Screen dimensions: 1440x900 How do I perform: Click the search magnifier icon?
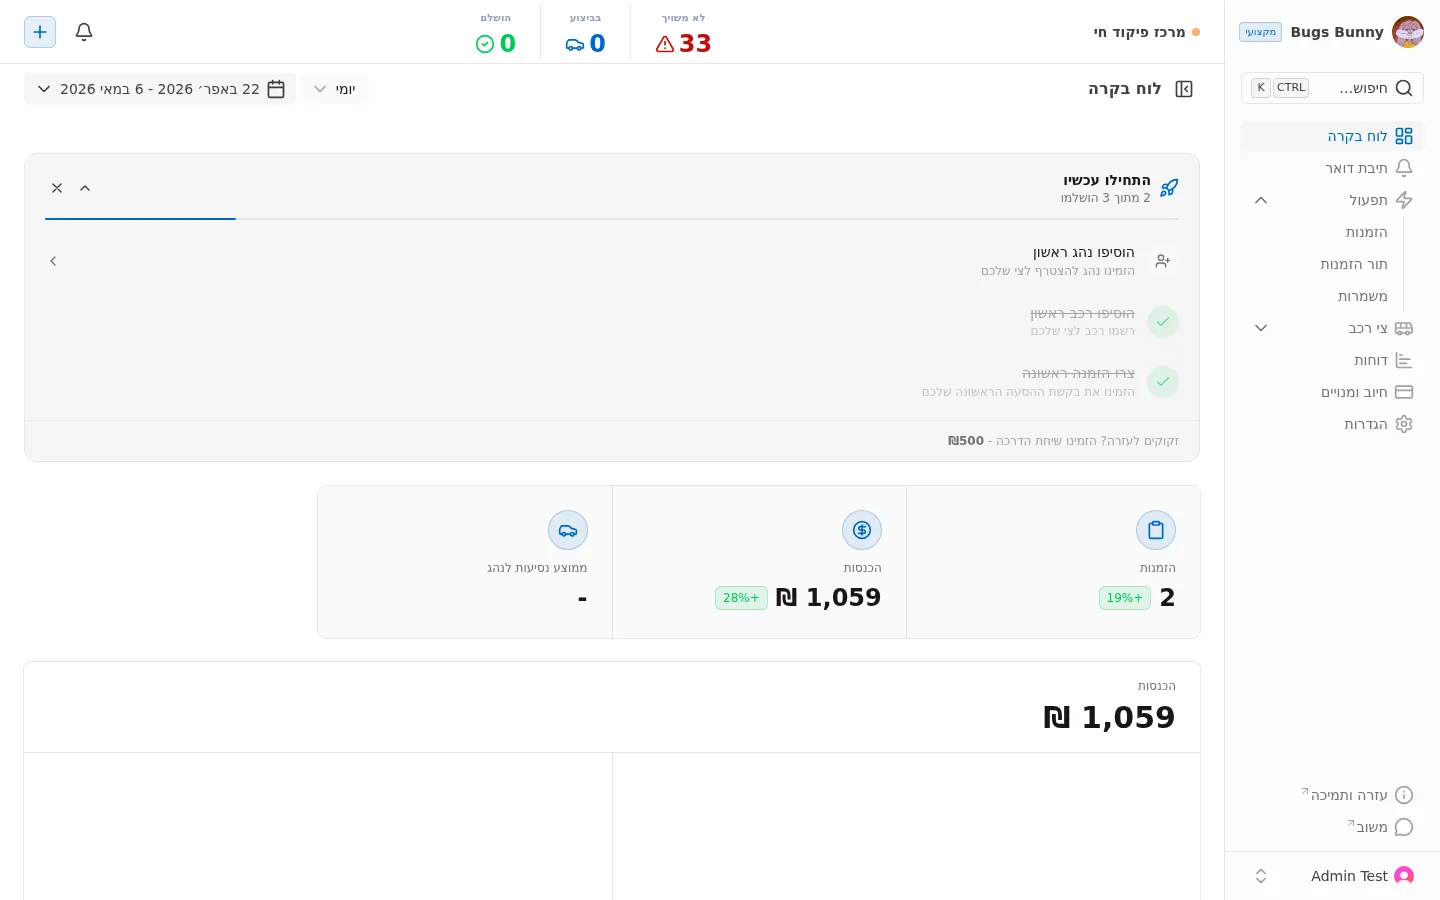coord(1404,88)
